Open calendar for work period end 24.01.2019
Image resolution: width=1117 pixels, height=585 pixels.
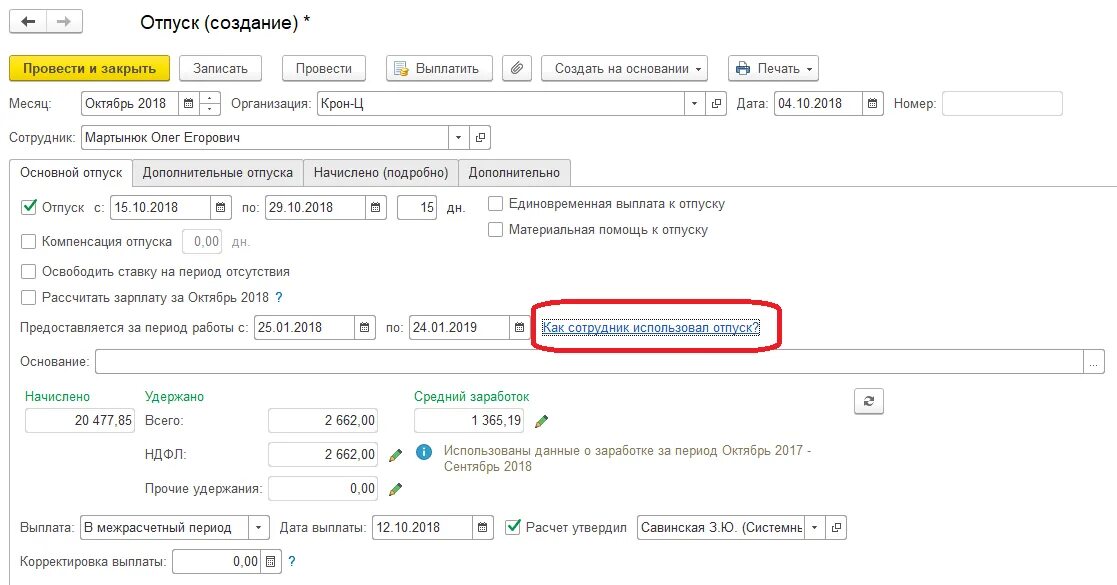(x=519, y=327)
